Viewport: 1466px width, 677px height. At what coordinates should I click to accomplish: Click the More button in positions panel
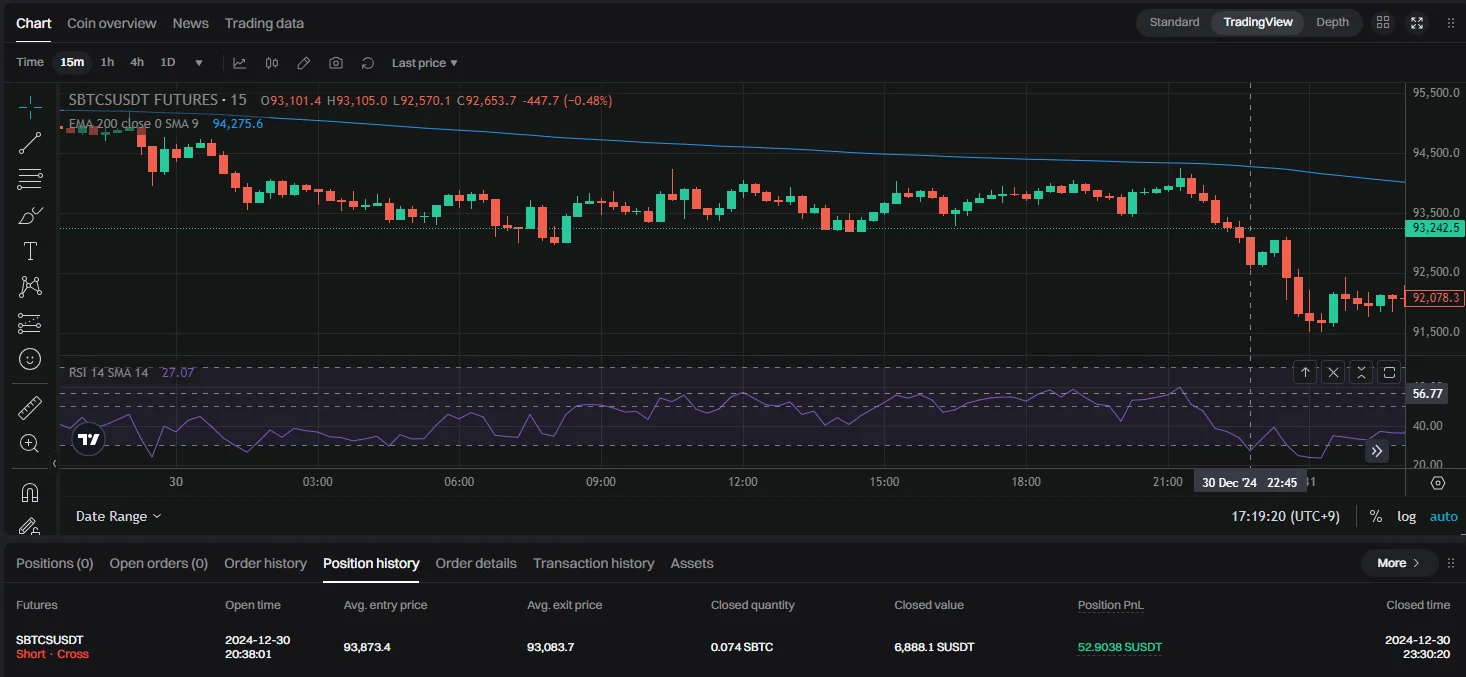1398,563
